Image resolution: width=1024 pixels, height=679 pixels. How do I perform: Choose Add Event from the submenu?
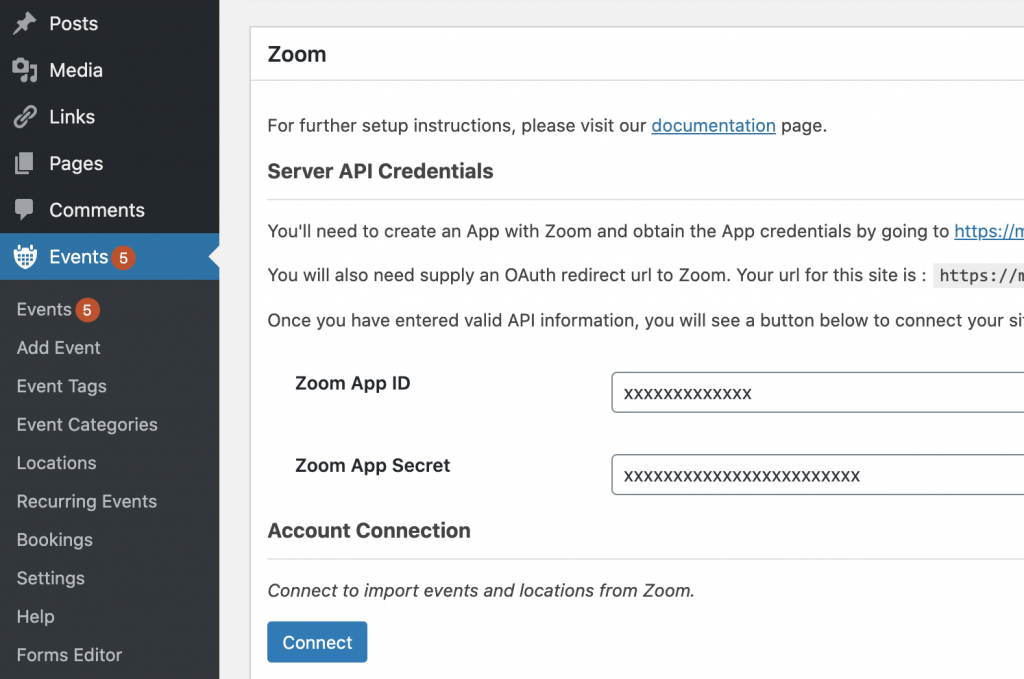[59, 348]
